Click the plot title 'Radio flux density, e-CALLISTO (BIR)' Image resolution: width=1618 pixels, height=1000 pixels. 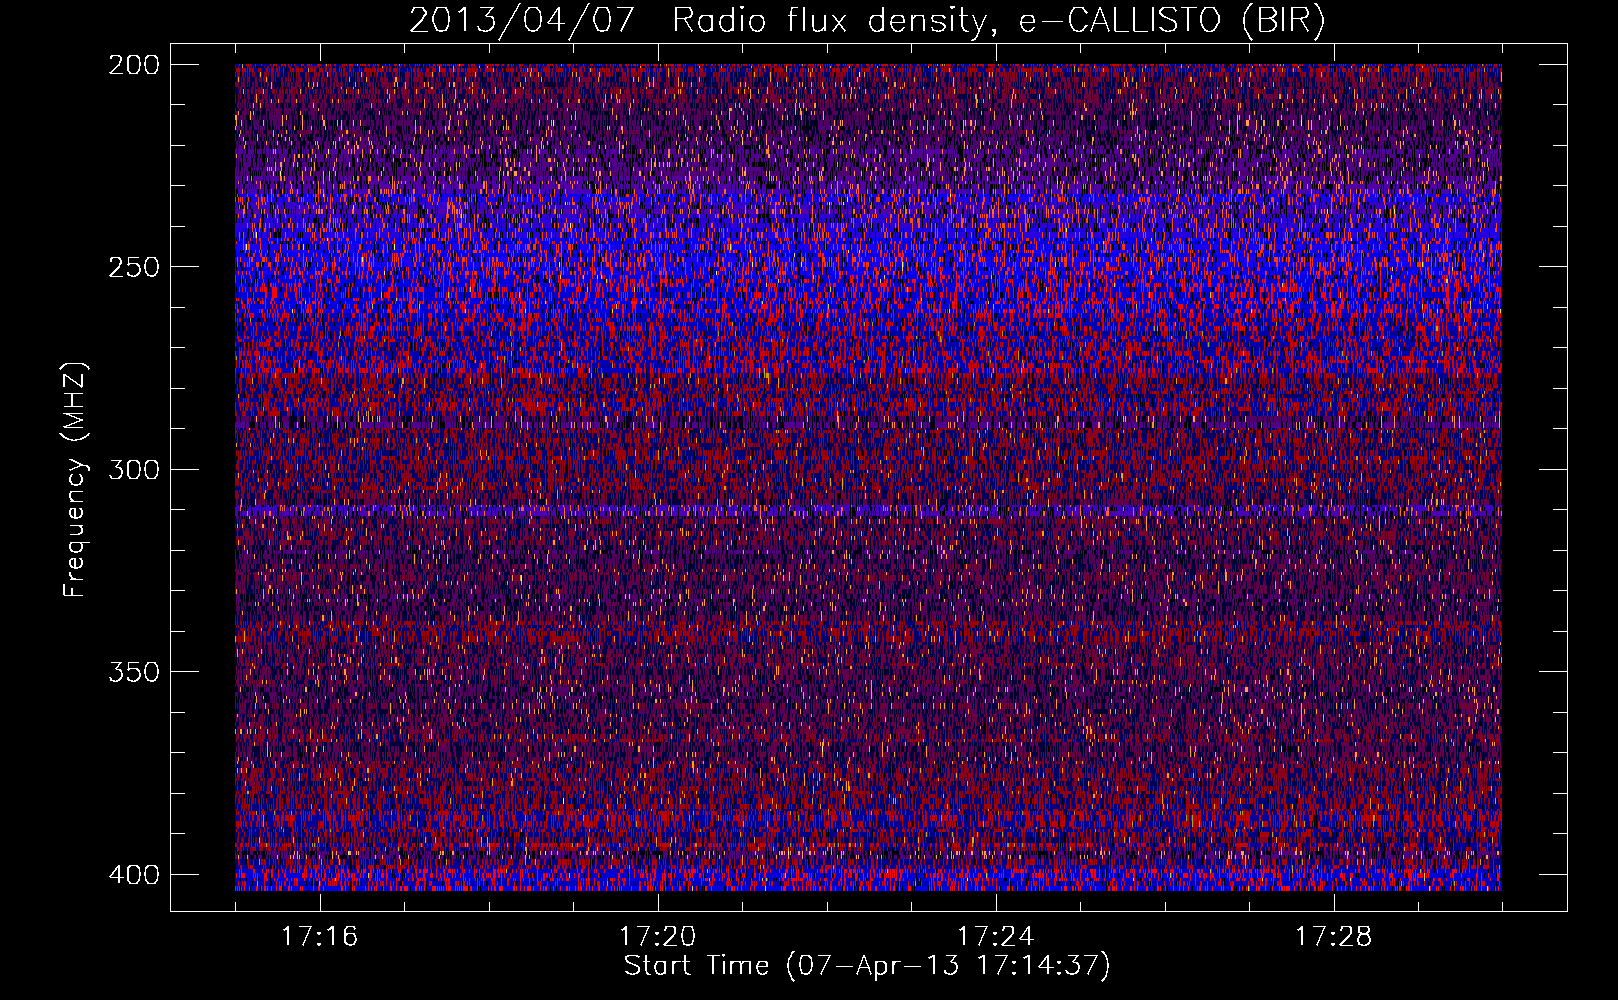pyautogui.click(x=998, y=21)
